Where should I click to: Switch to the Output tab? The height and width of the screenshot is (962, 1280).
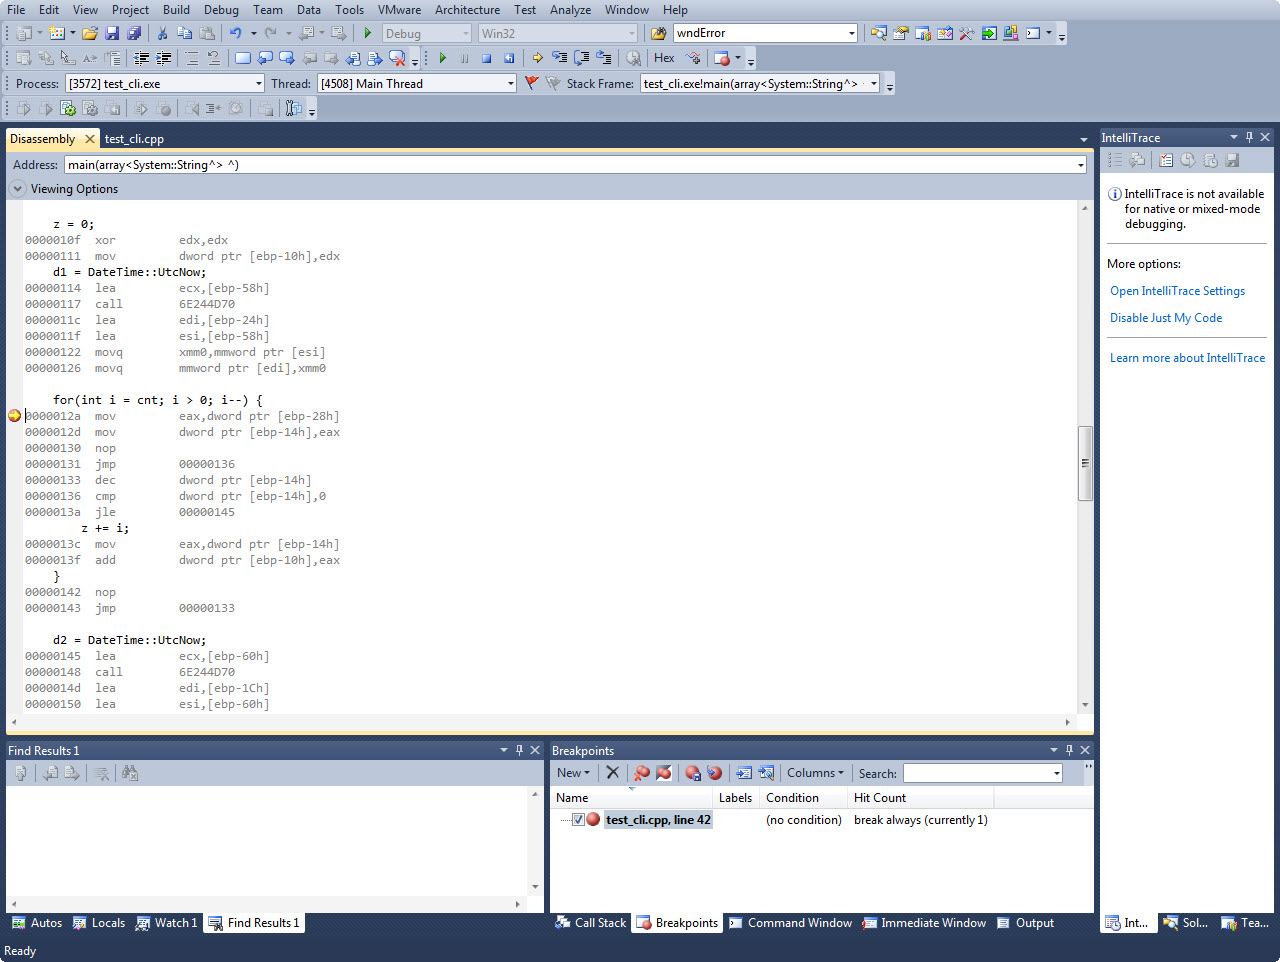tap(1025, 923)
